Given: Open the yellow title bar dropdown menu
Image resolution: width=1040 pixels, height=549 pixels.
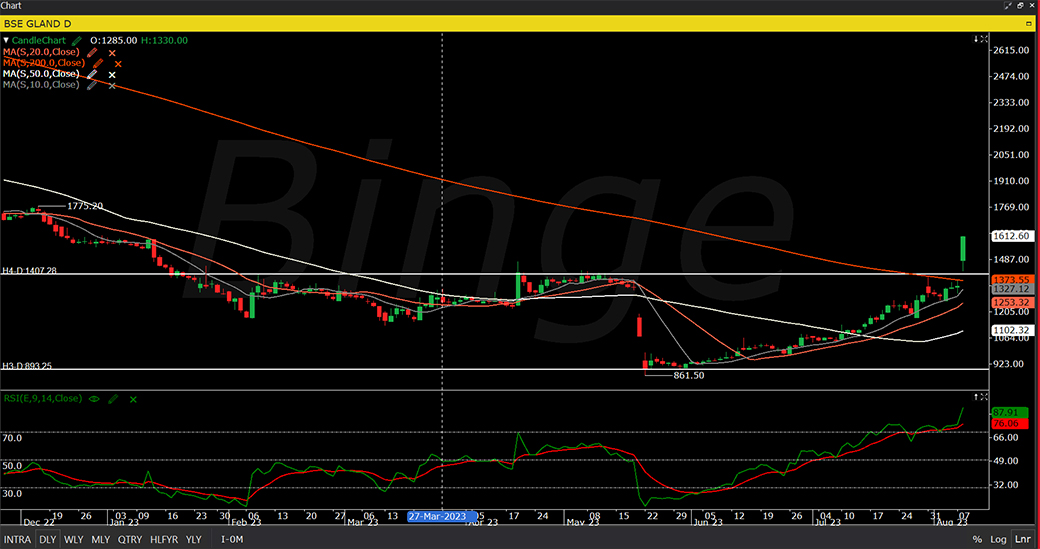Looking at the screenshot, I should 1028,23.
